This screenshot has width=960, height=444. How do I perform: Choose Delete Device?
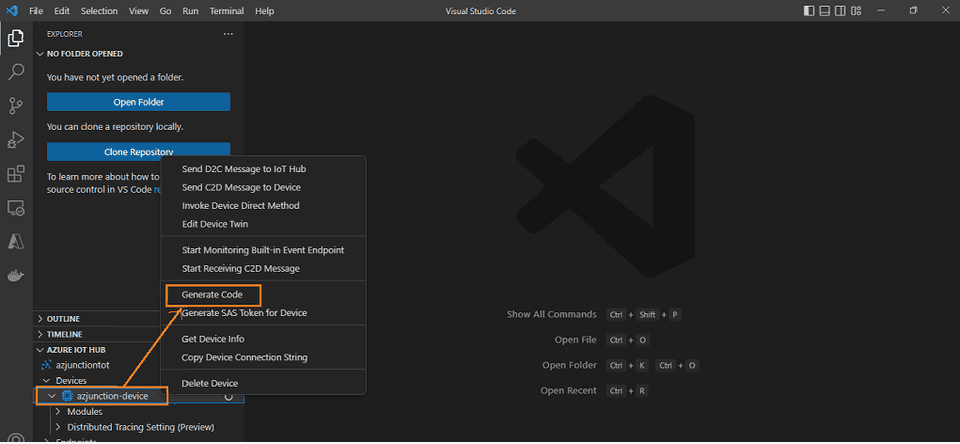click(x=263, y=383)
